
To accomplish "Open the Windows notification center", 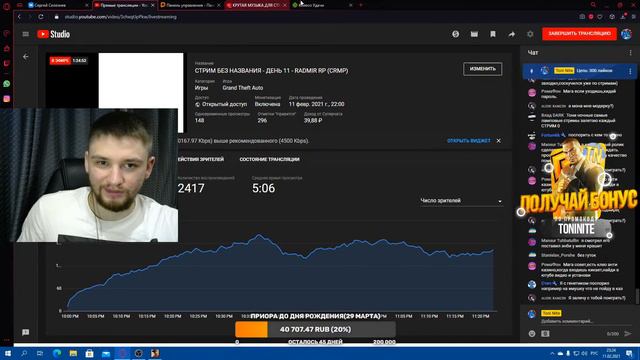I will point(629,353).
